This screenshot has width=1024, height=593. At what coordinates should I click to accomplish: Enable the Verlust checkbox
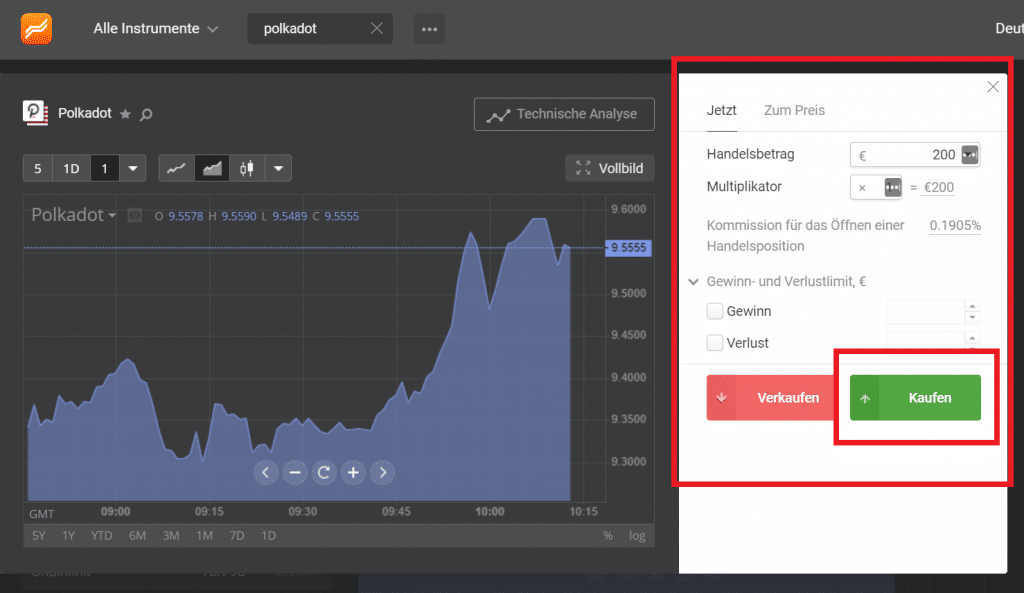714,343
